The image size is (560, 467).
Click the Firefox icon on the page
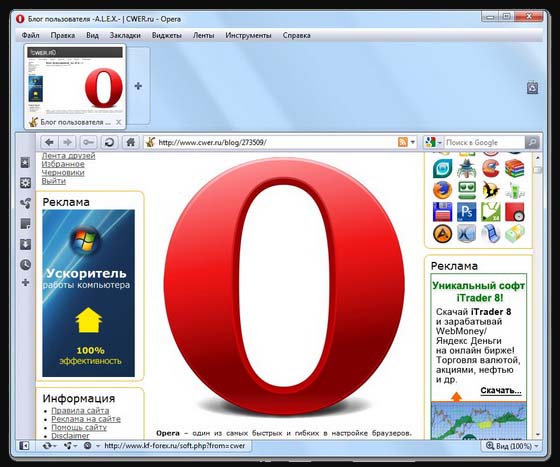pos(442,190)
